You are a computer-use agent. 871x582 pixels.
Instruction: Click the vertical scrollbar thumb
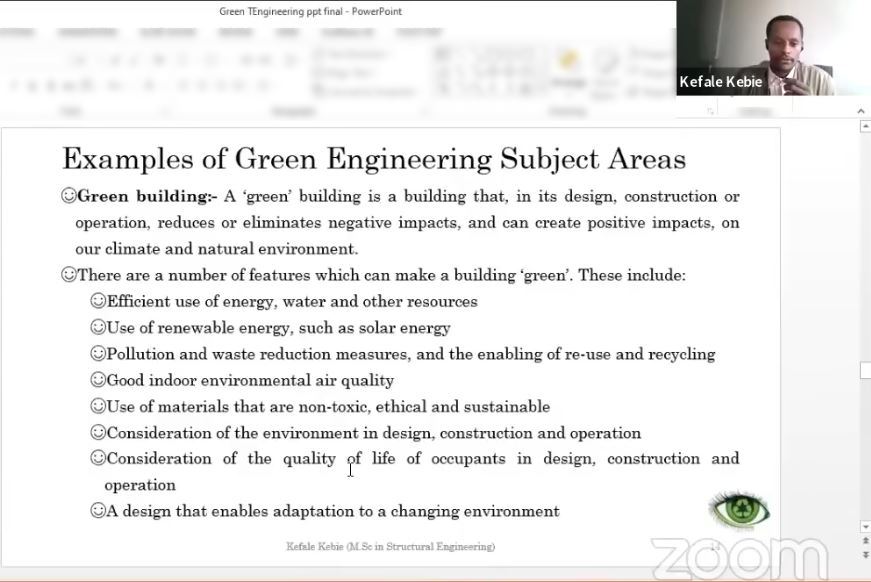[865, 370]
